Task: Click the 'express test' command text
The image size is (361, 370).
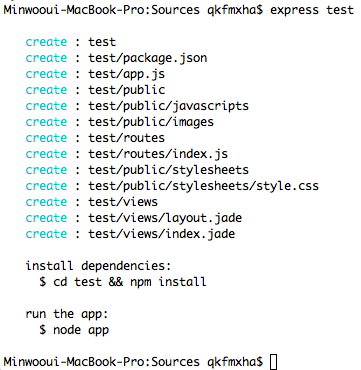Action: pyautogui.click(x=312, y=10)
